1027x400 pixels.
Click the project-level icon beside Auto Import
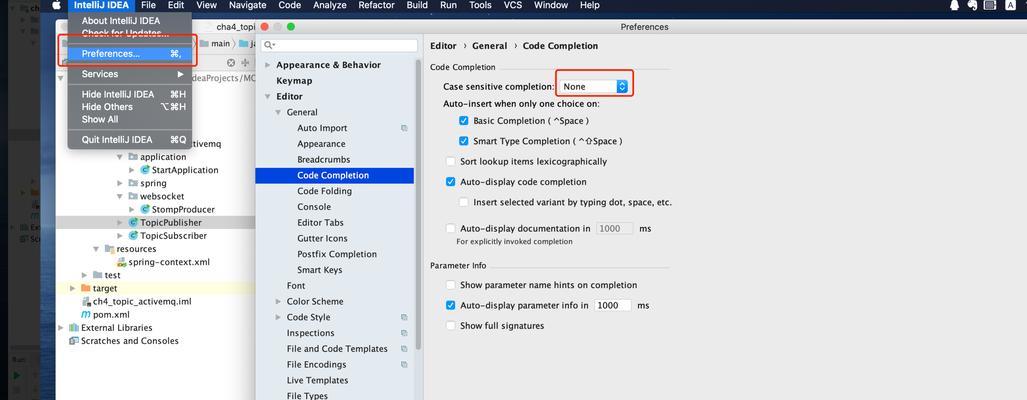click(x=404, y=128)
